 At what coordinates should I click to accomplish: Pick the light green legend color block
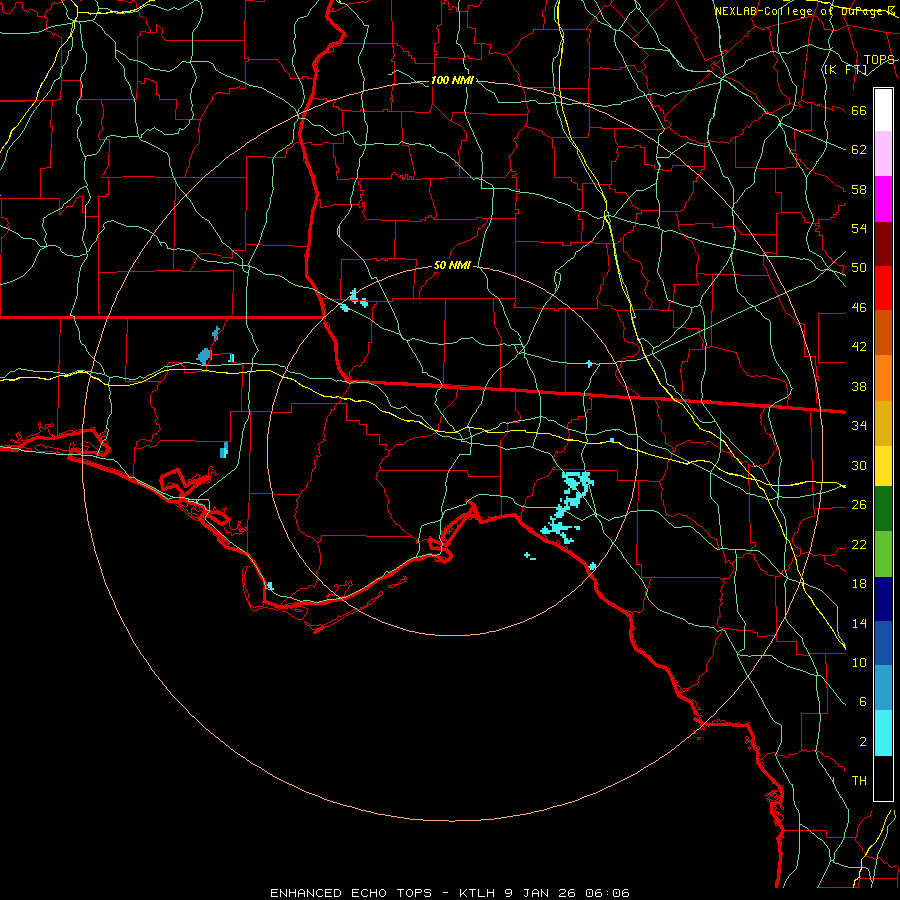(x=883, y=554)
